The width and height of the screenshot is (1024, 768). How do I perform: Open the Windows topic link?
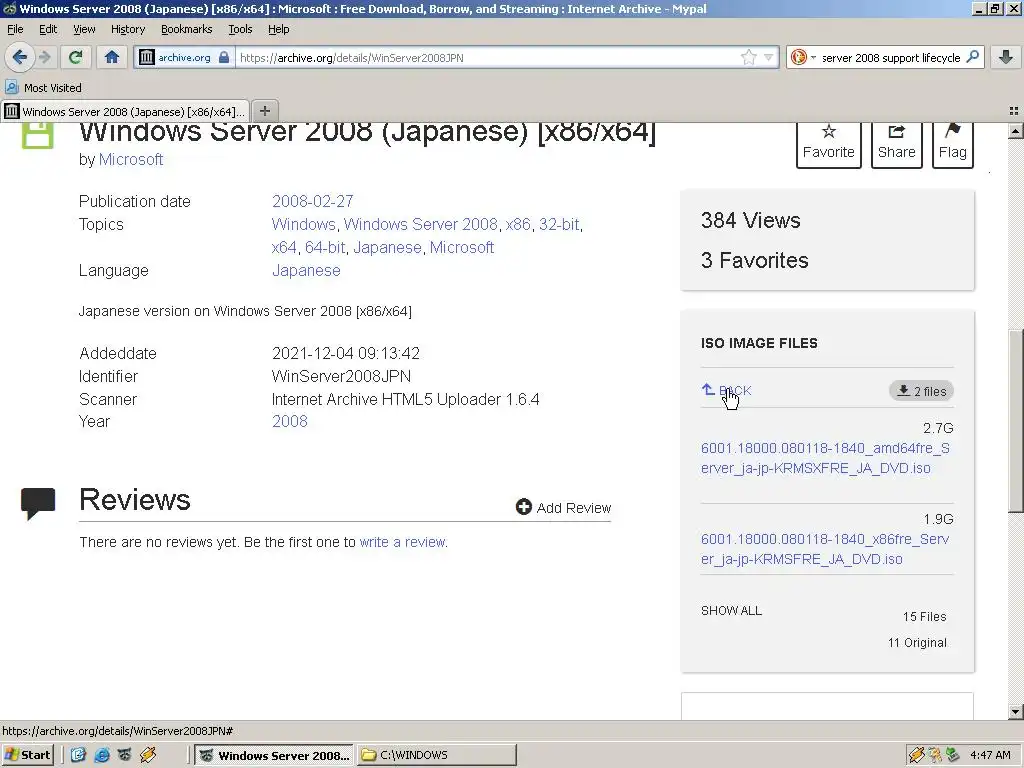(304, 224)
